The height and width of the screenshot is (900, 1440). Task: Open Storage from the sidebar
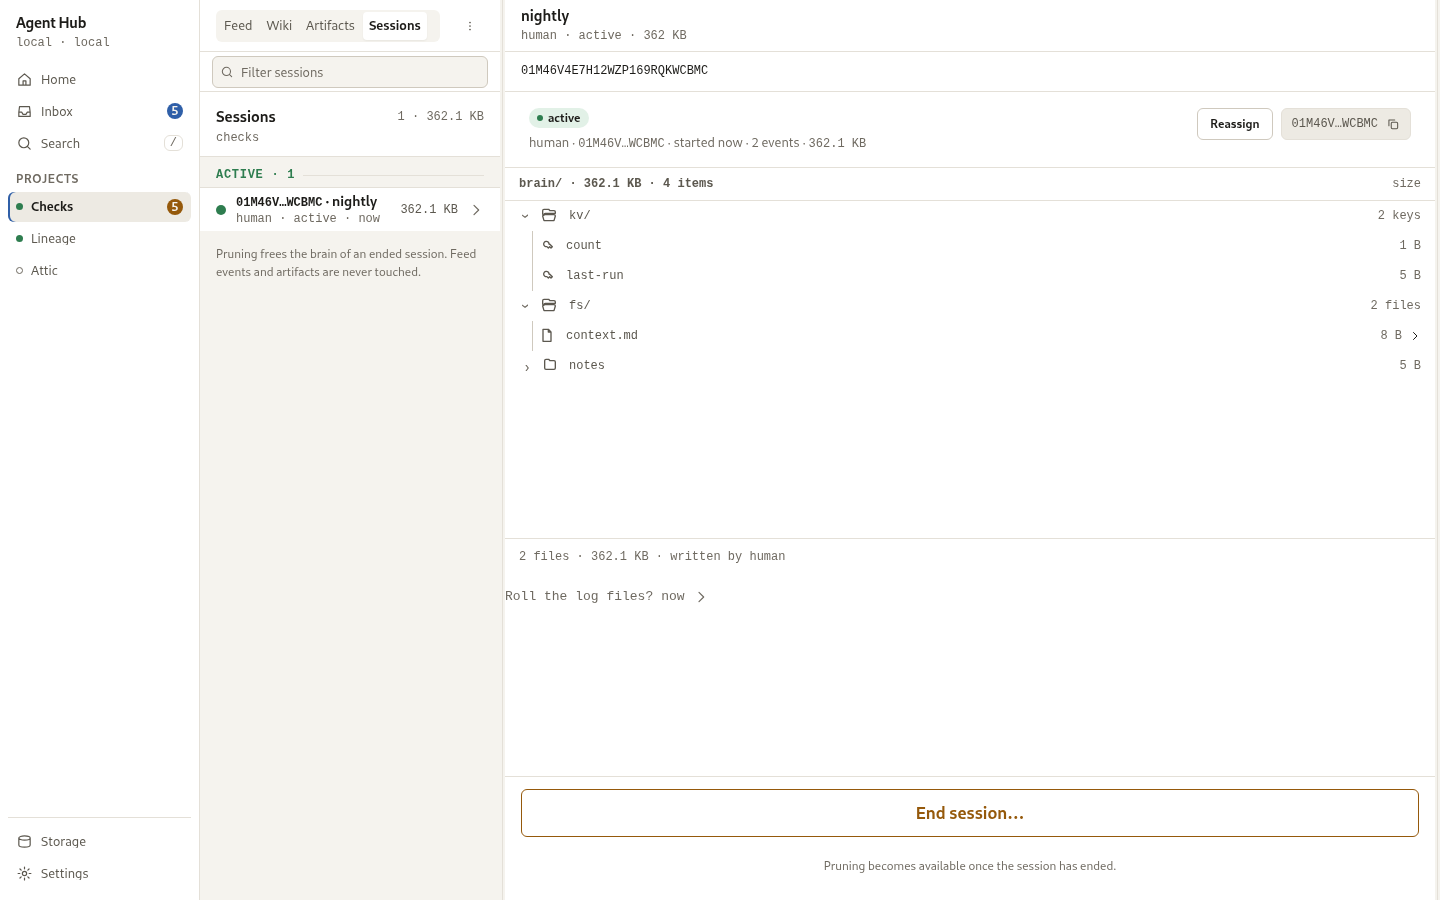(x=99, y=842)
